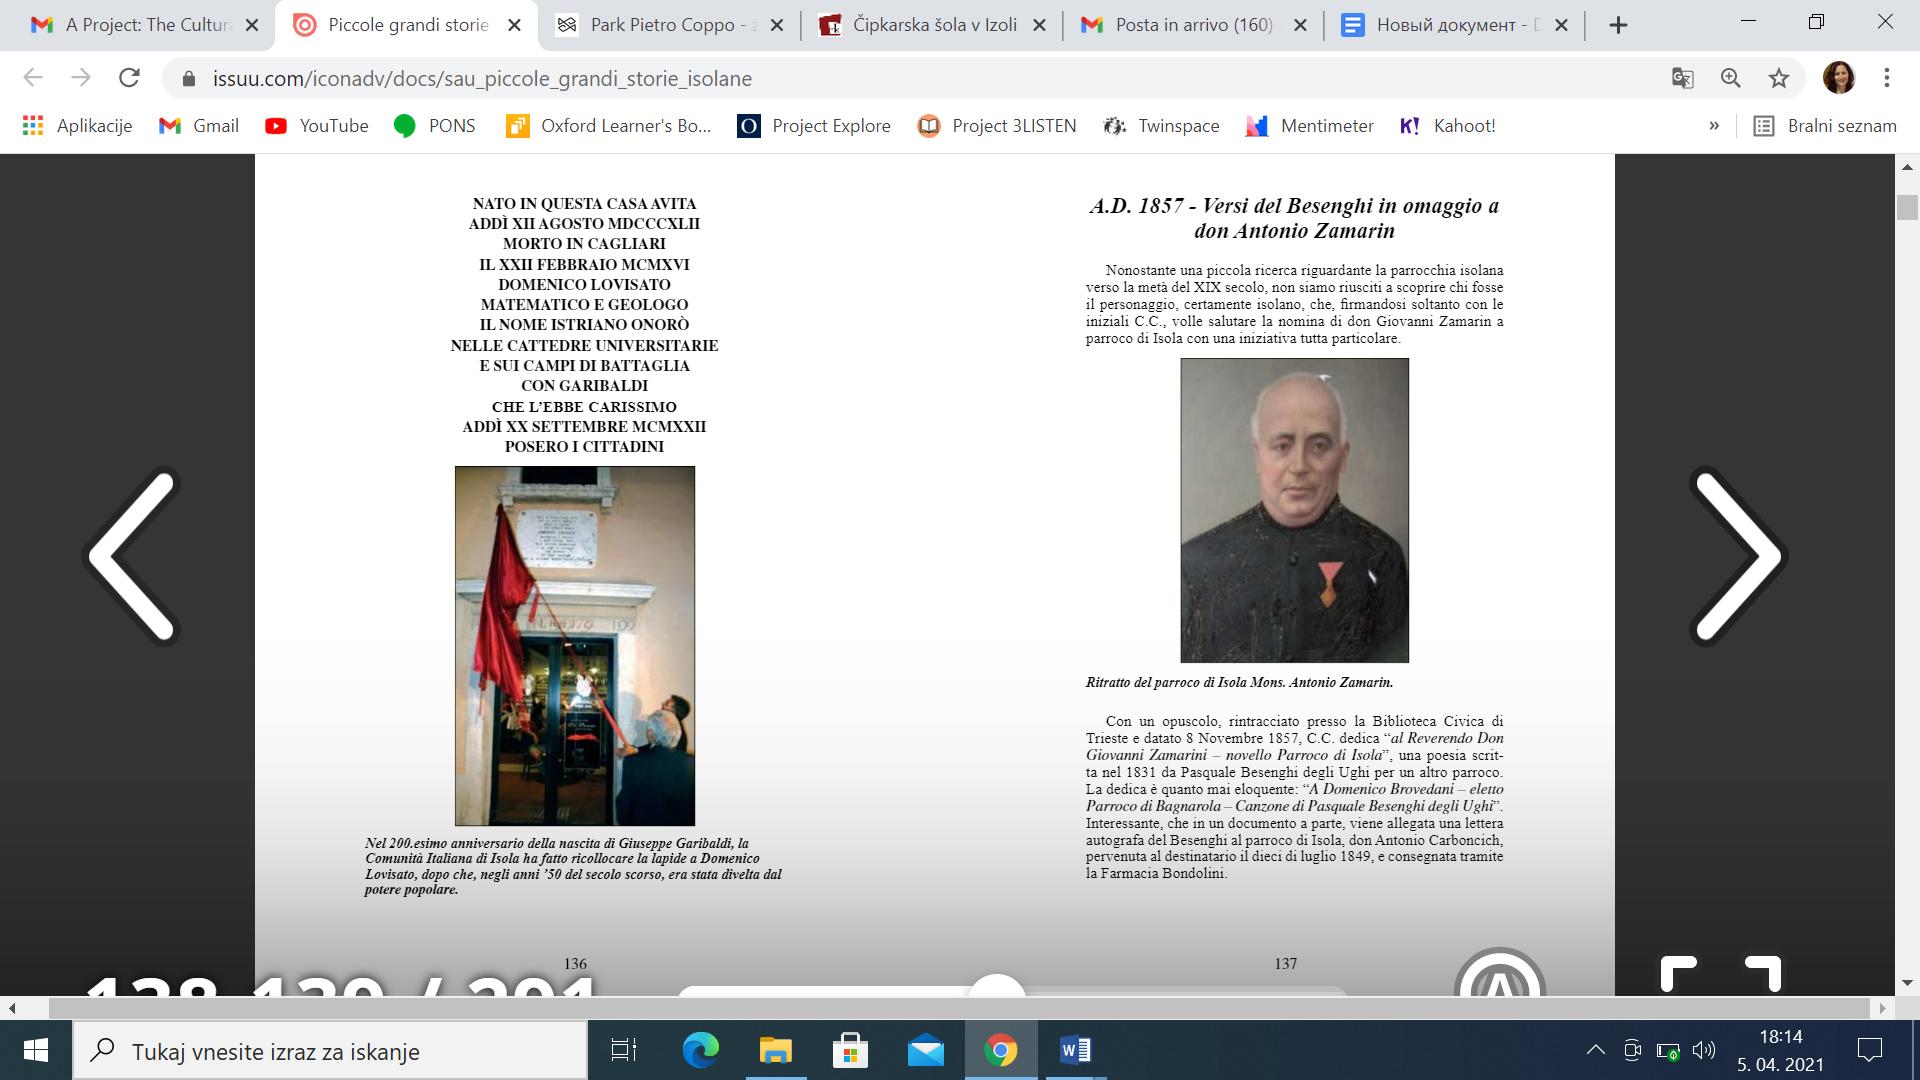Show hidden system tray icons
The width and height of the screenshot is (1920, 1080).
[x=1595, y=1050]
